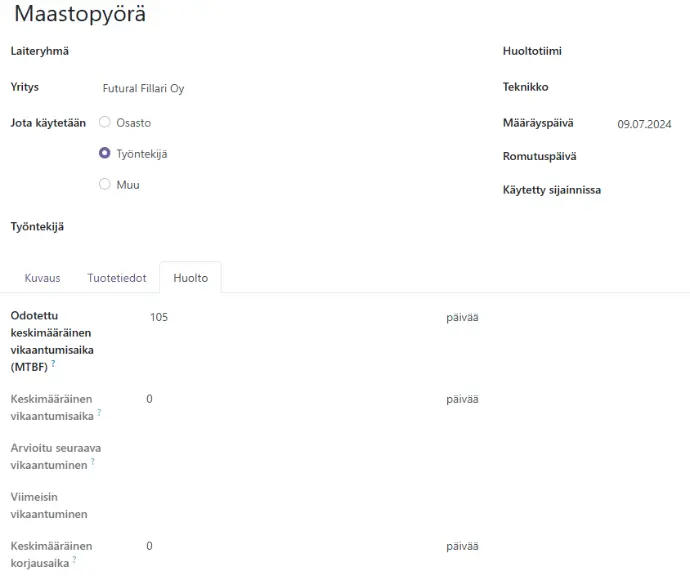Click help icon beside Keskimääräinen korjausaika
The image size is (690, 580).
pyautogui.click(x=74, y=559)
